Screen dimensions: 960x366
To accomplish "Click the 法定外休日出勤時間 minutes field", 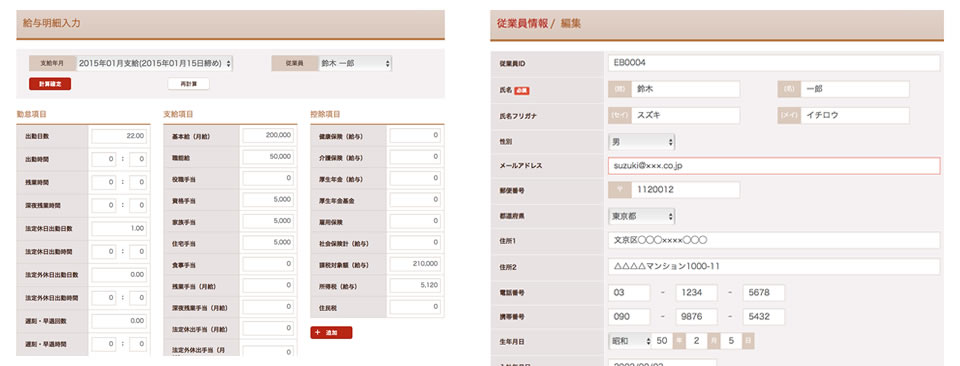I will pyautogui.click(x=138, y=298).
